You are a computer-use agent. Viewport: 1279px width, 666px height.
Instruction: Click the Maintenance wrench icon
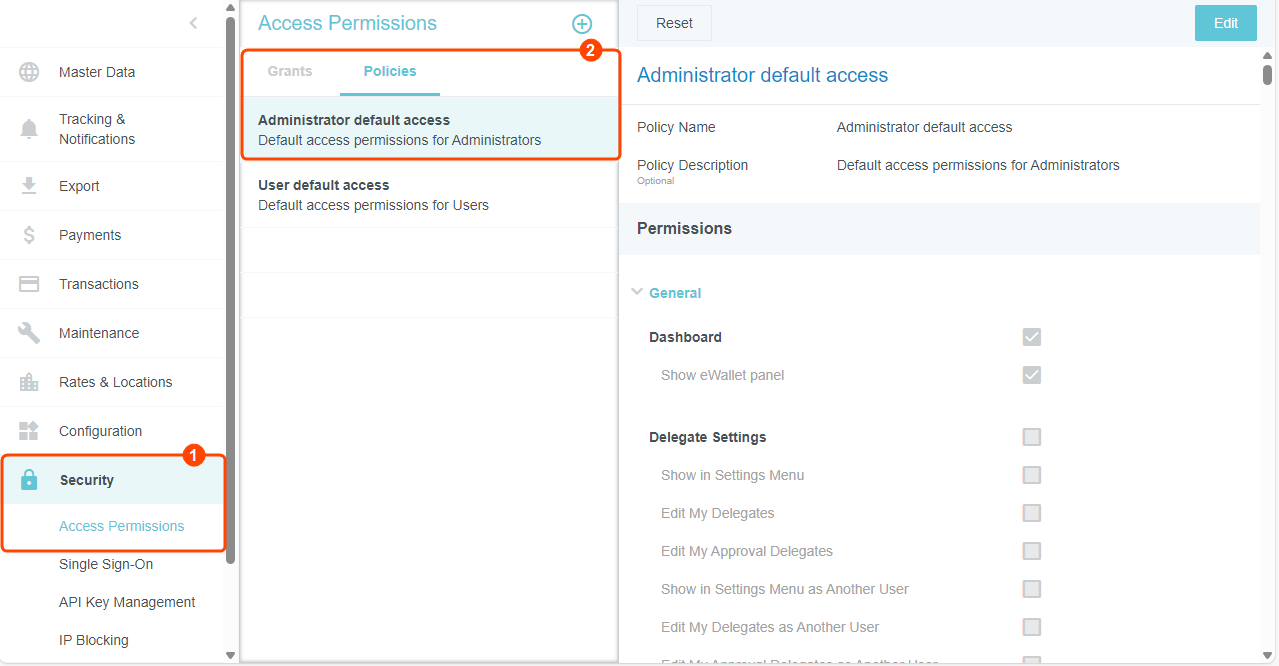pyautogui.click(x=28, y=332)
